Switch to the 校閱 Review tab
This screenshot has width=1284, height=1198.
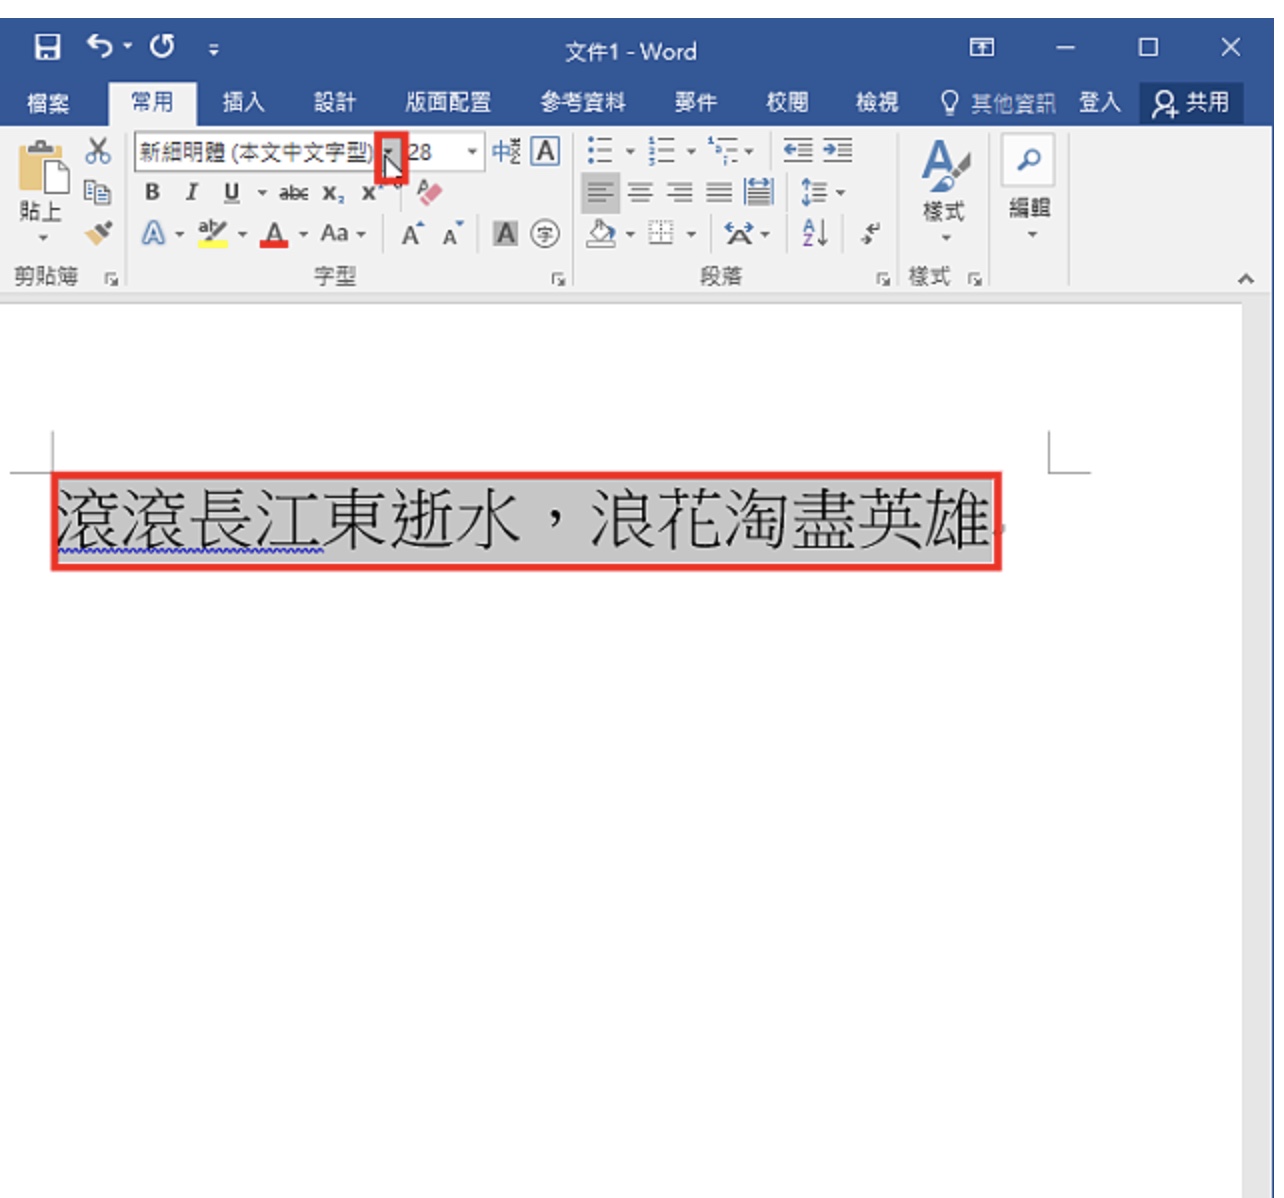[787, 102]
